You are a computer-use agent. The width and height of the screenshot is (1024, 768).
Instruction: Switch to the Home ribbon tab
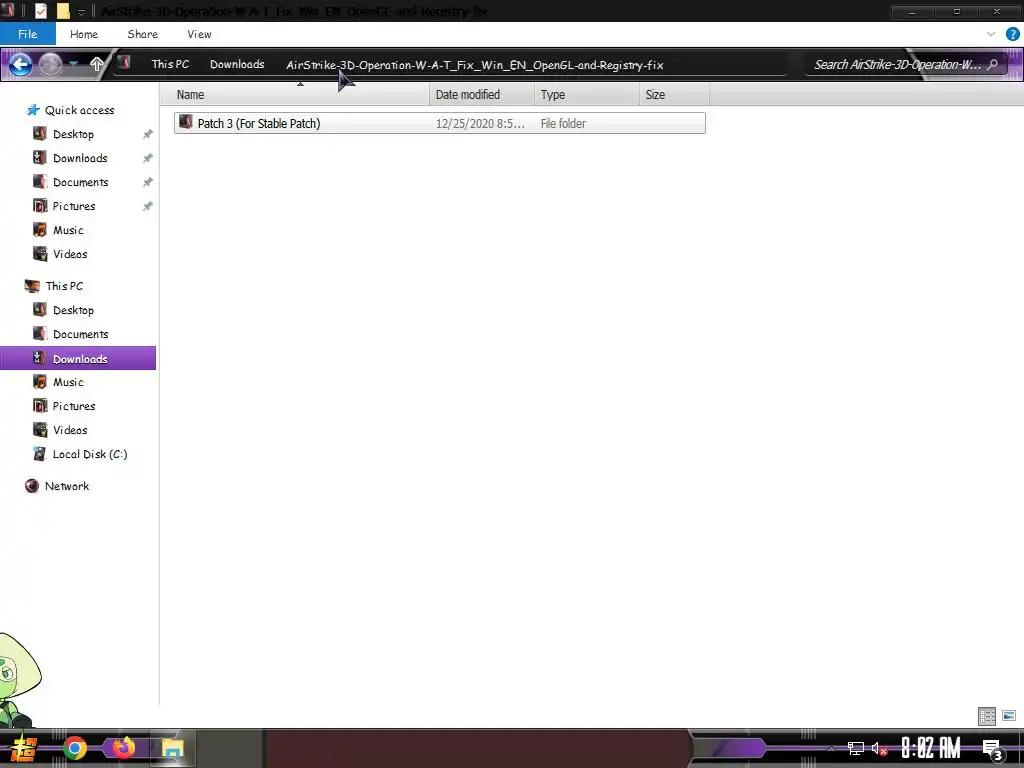pos(84,34)
